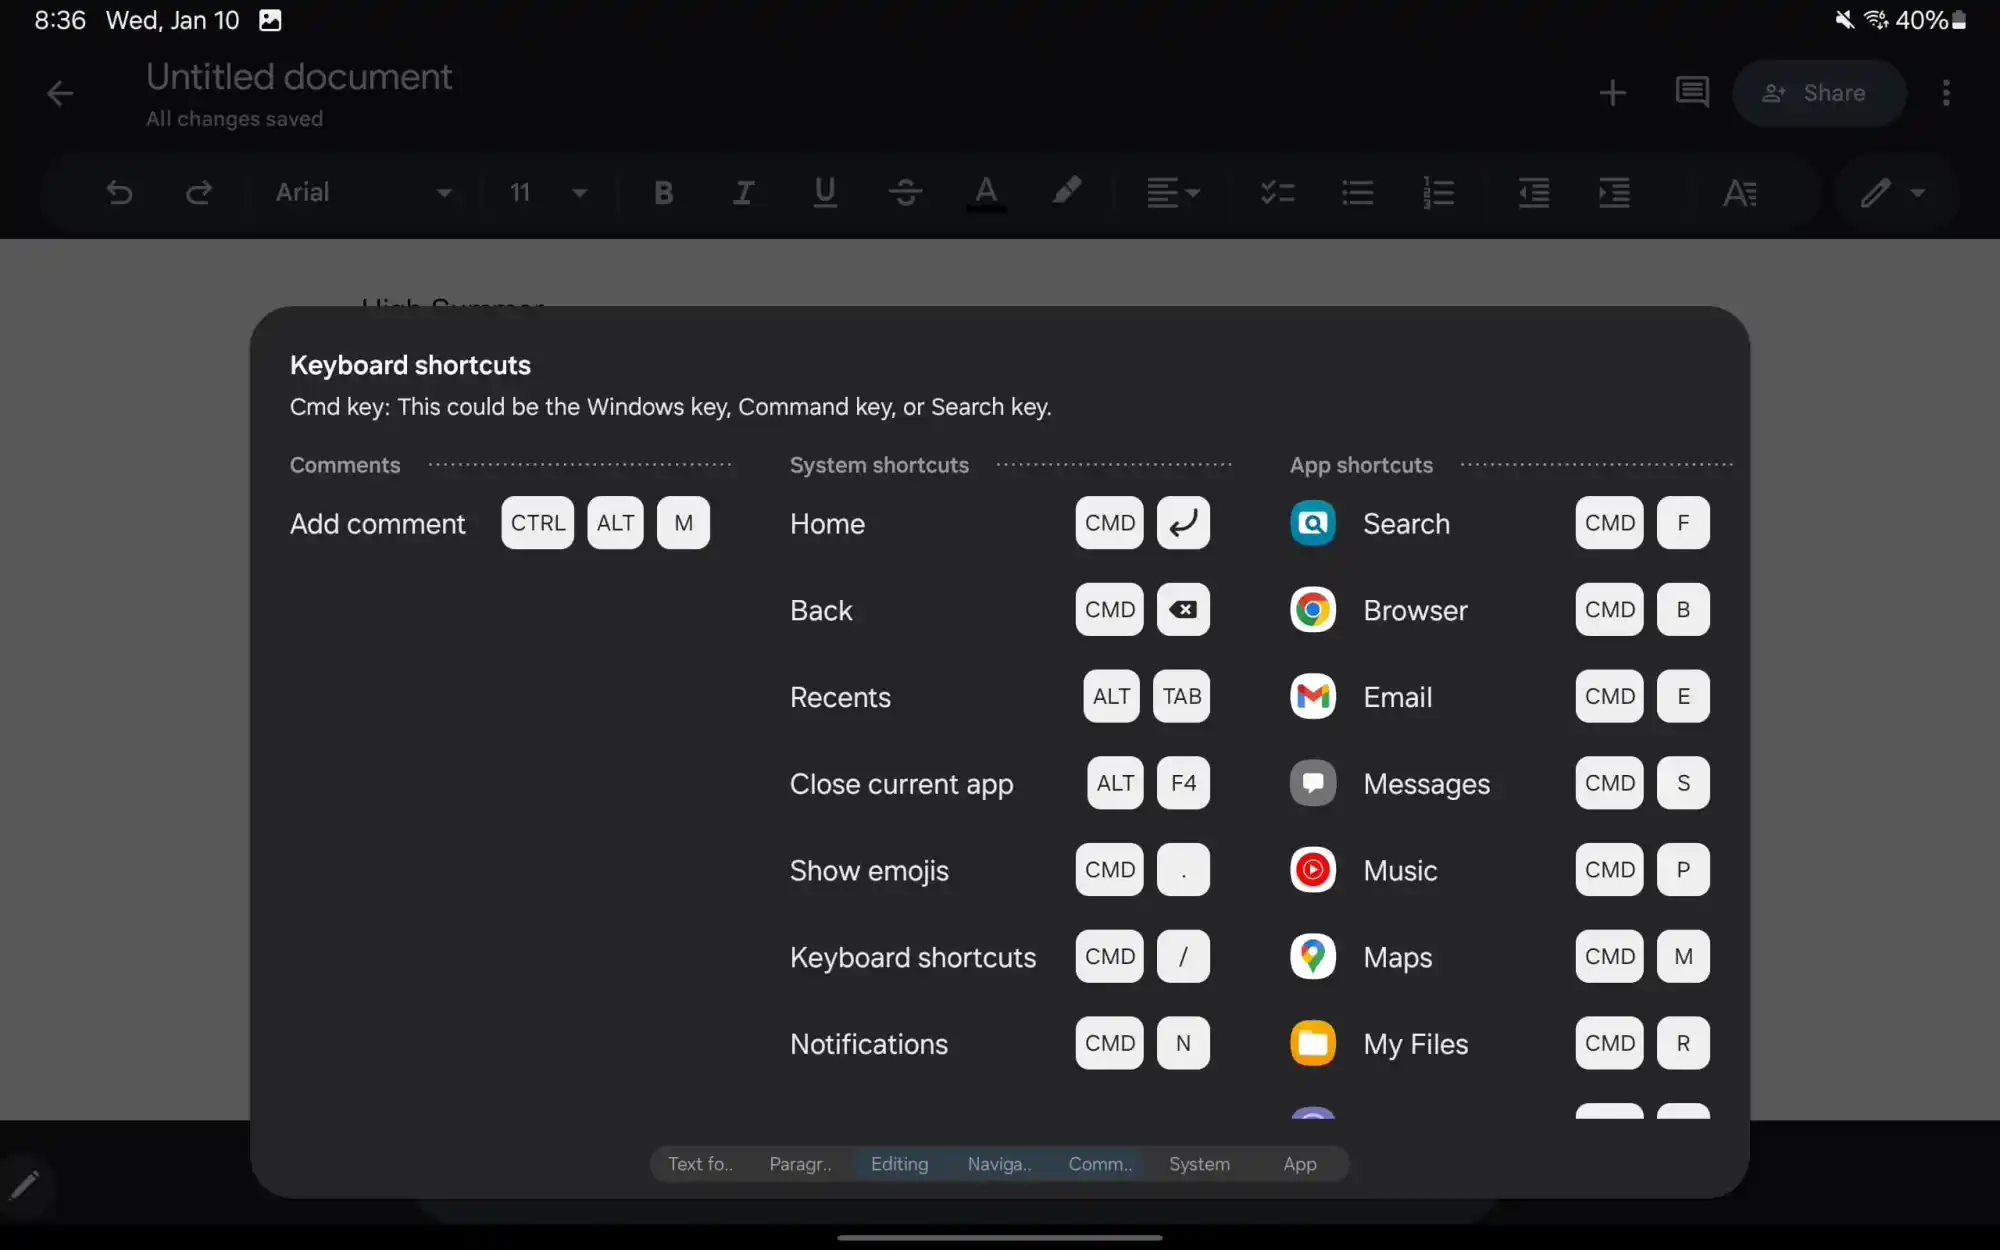Click the Navigat... shortcut tab
2000x1250 pixels.
pyautogui.click(x=999, y=1164)
